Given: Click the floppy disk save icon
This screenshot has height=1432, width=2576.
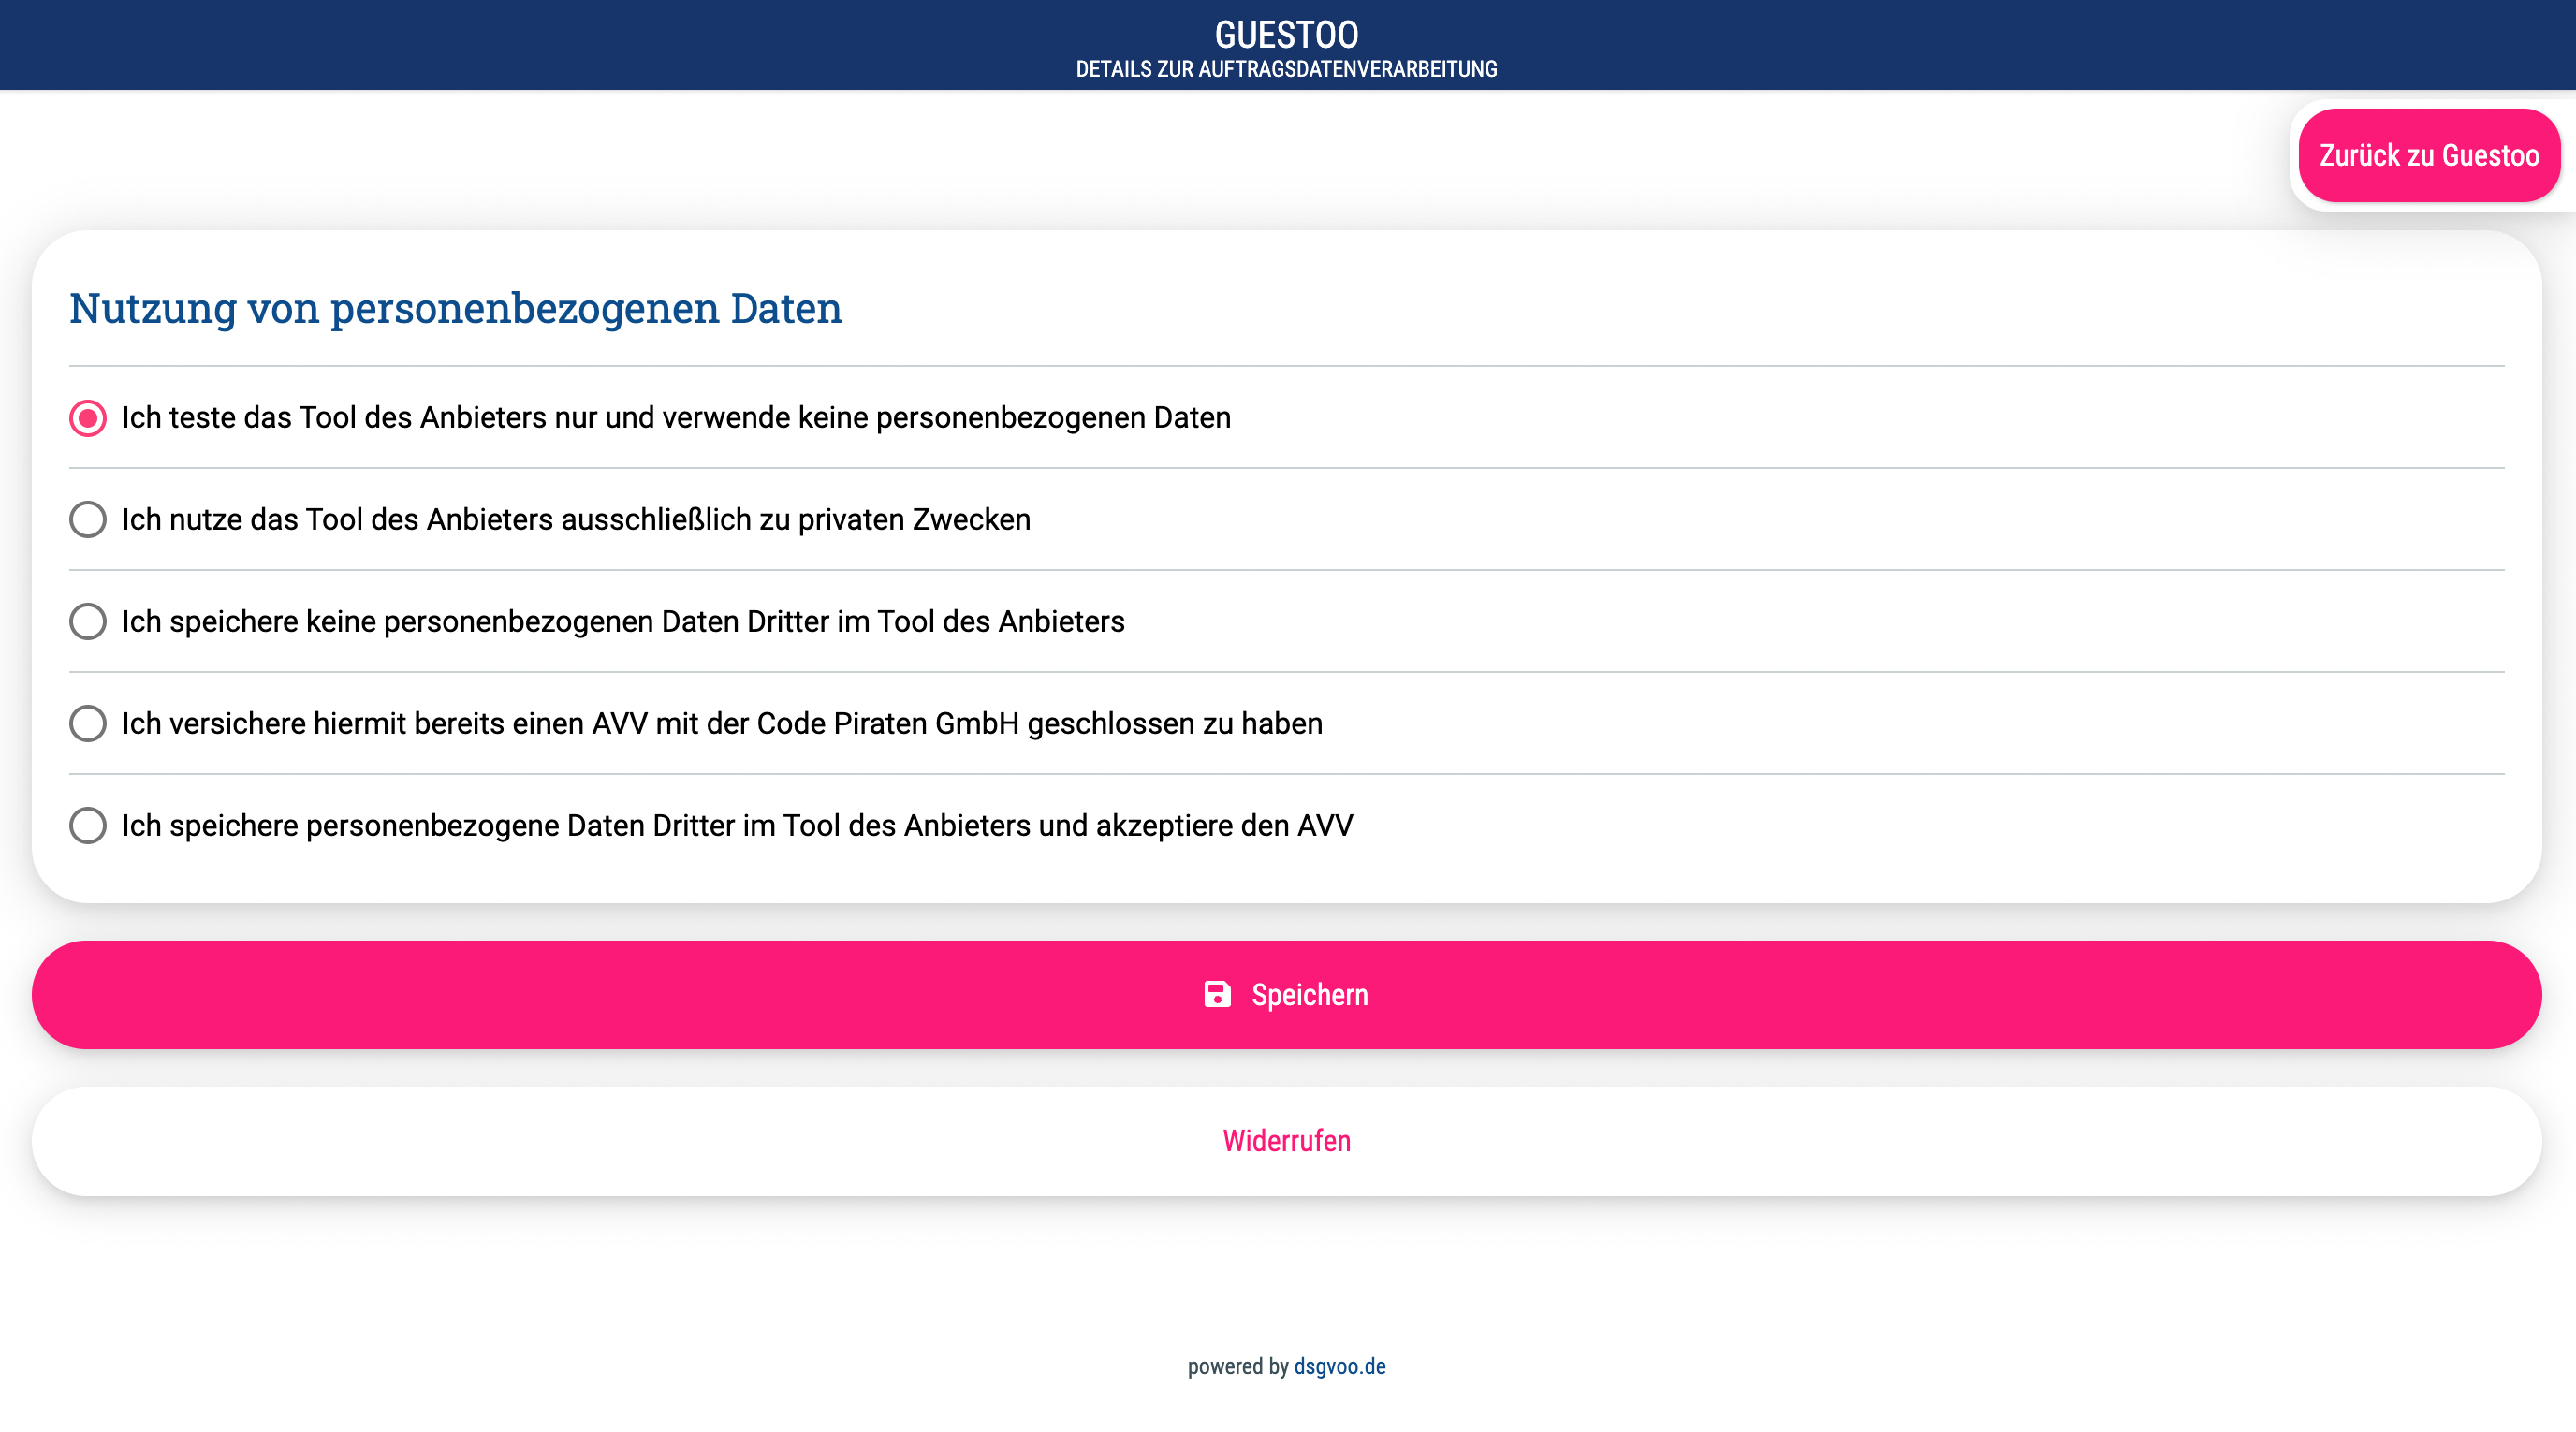Looking at the screenshot, I should click(1217, 995).
